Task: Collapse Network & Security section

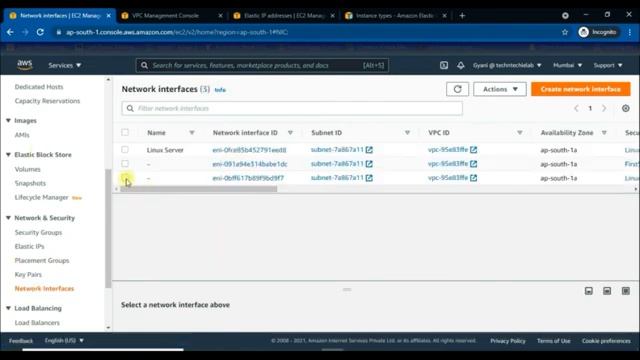Action: click(8, 218)
